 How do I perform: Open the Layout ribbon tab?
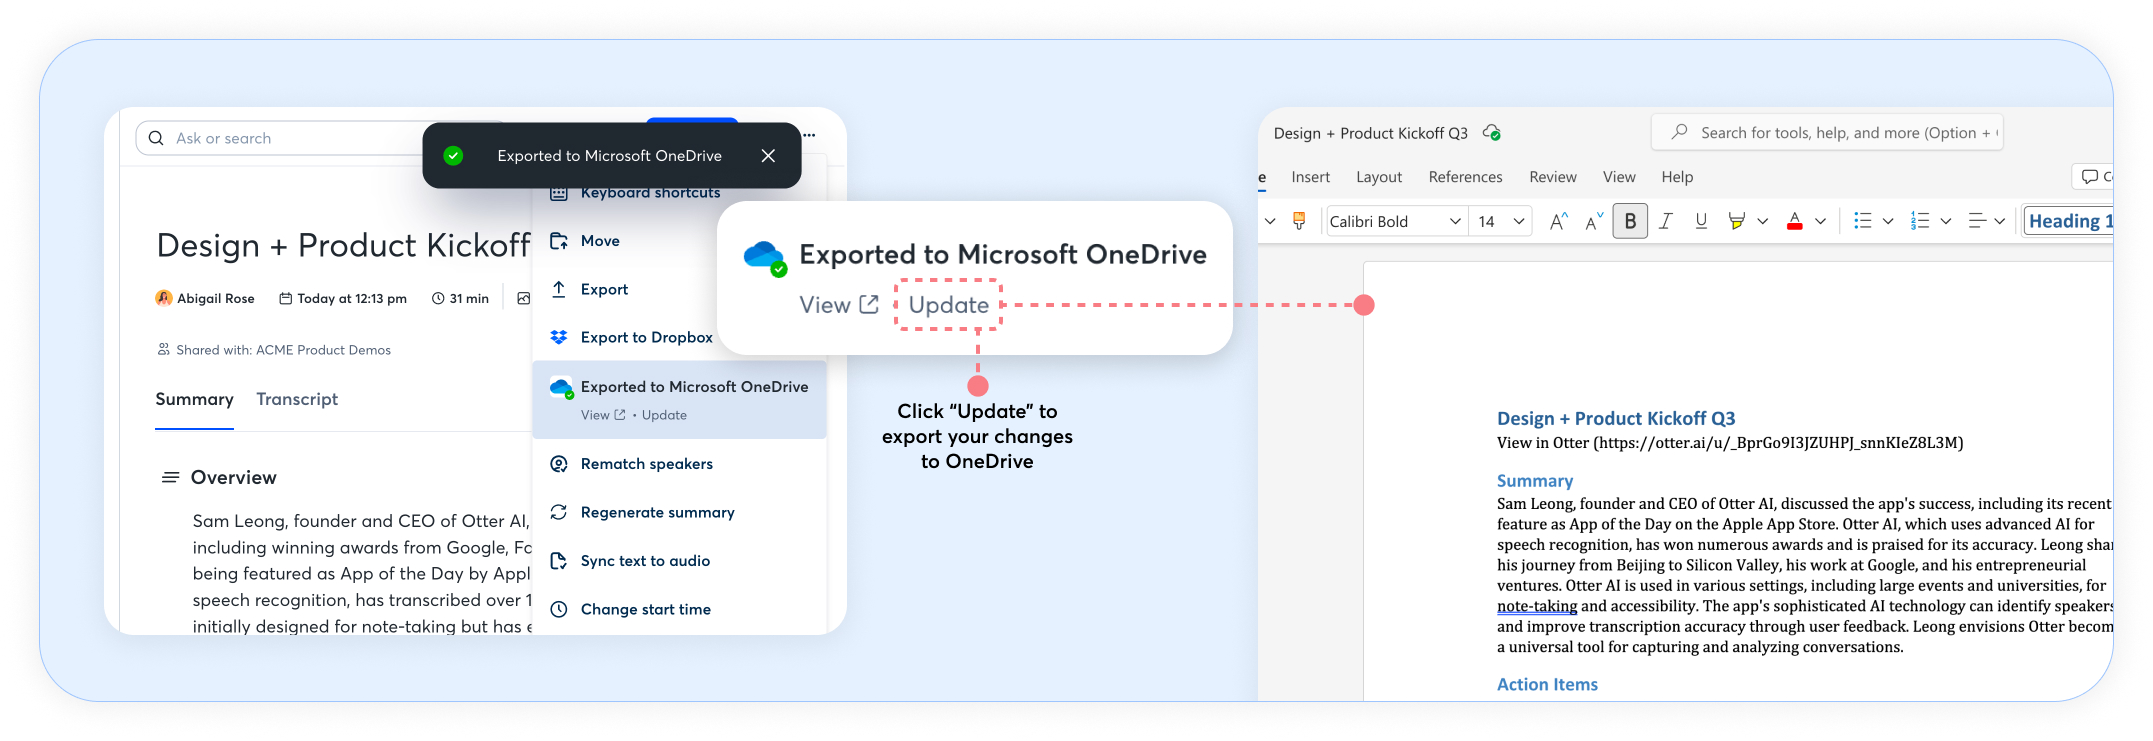pyautogui.click(x=1379, y=177)
